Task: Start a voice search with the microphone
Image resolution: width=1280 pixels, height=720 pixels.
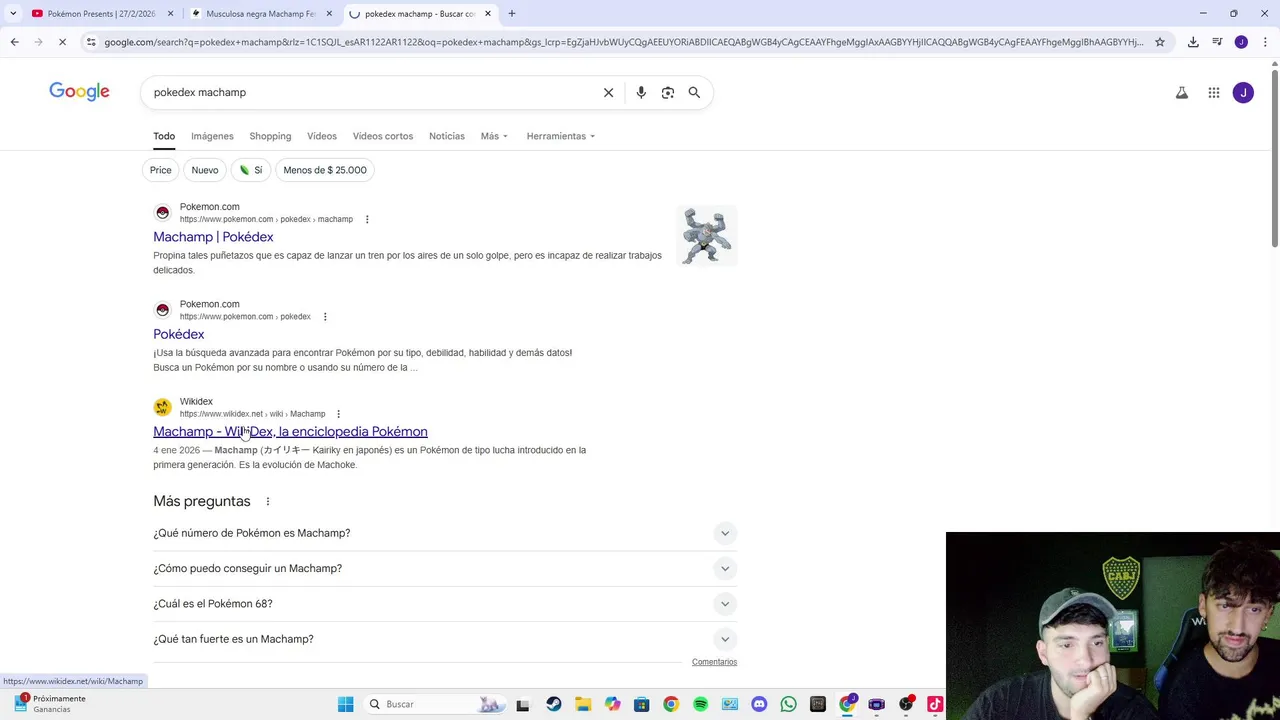Action: 641,92
